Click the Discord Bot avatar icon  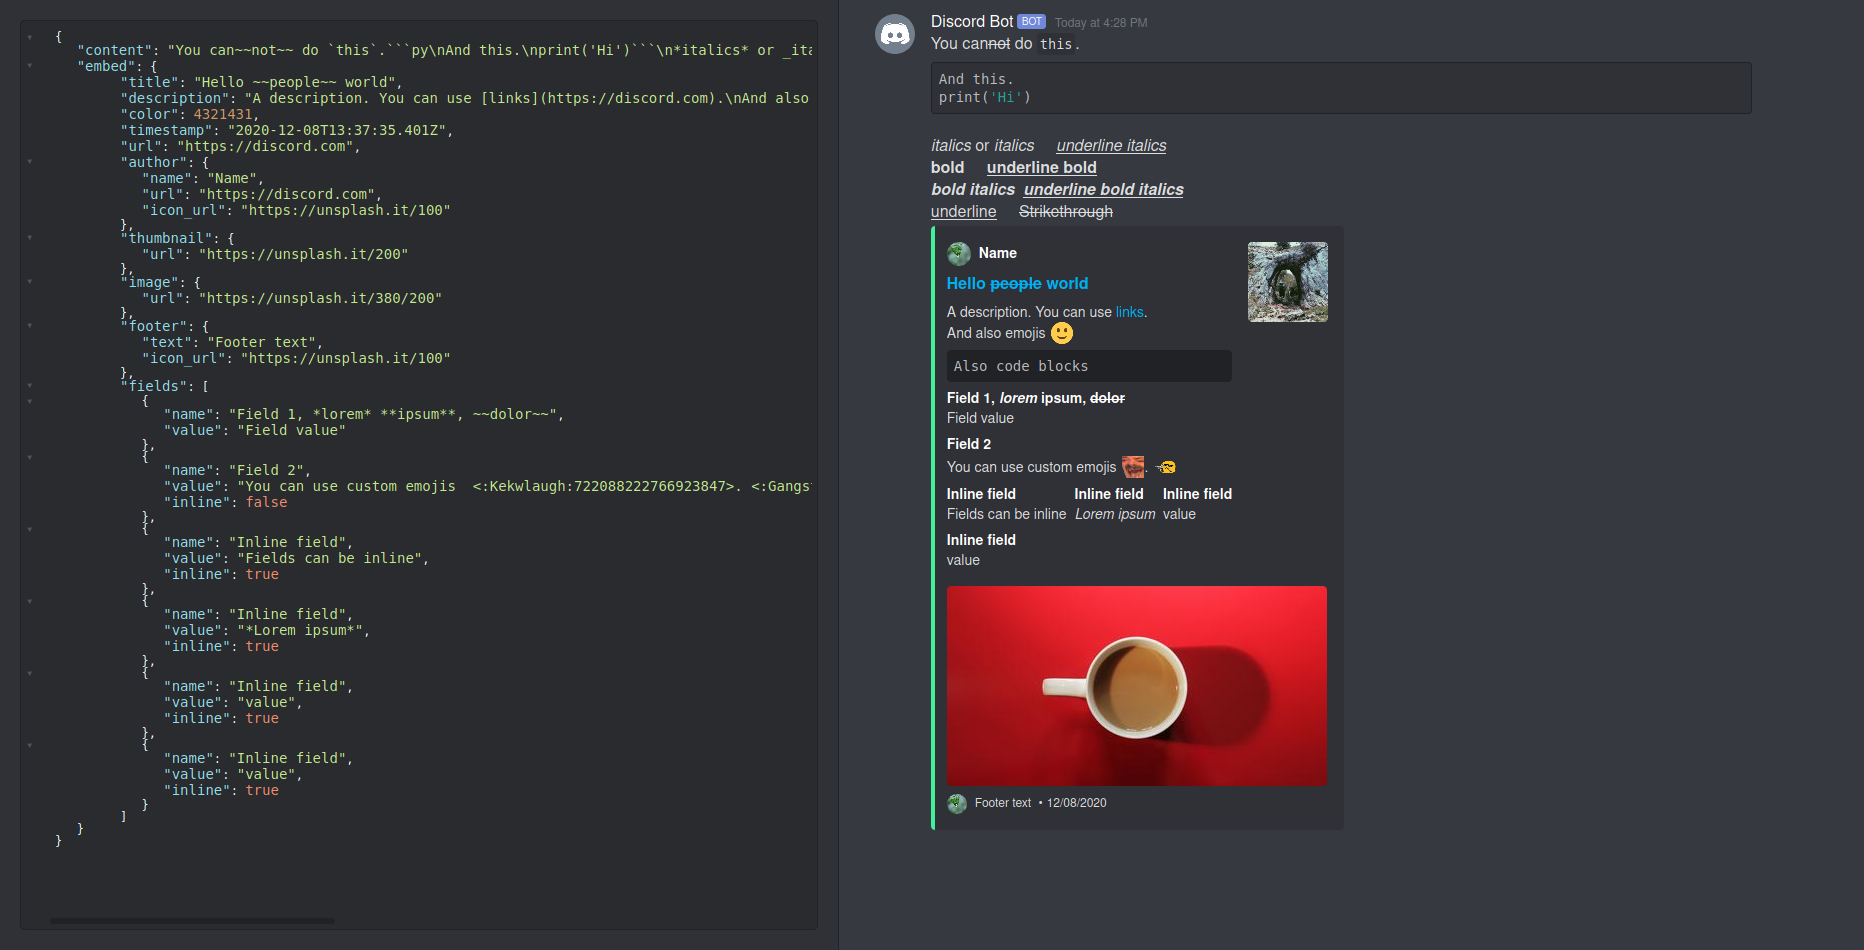(895, 34)
